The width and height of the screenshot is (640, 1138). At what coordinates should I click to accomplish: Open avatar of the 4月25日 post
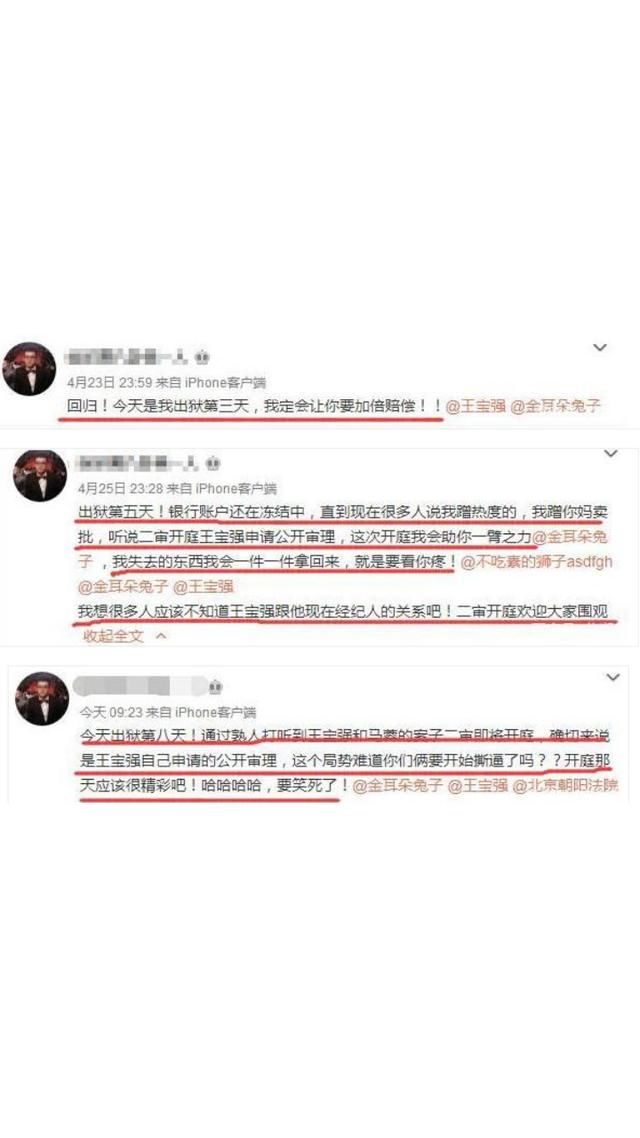(39, 475)
